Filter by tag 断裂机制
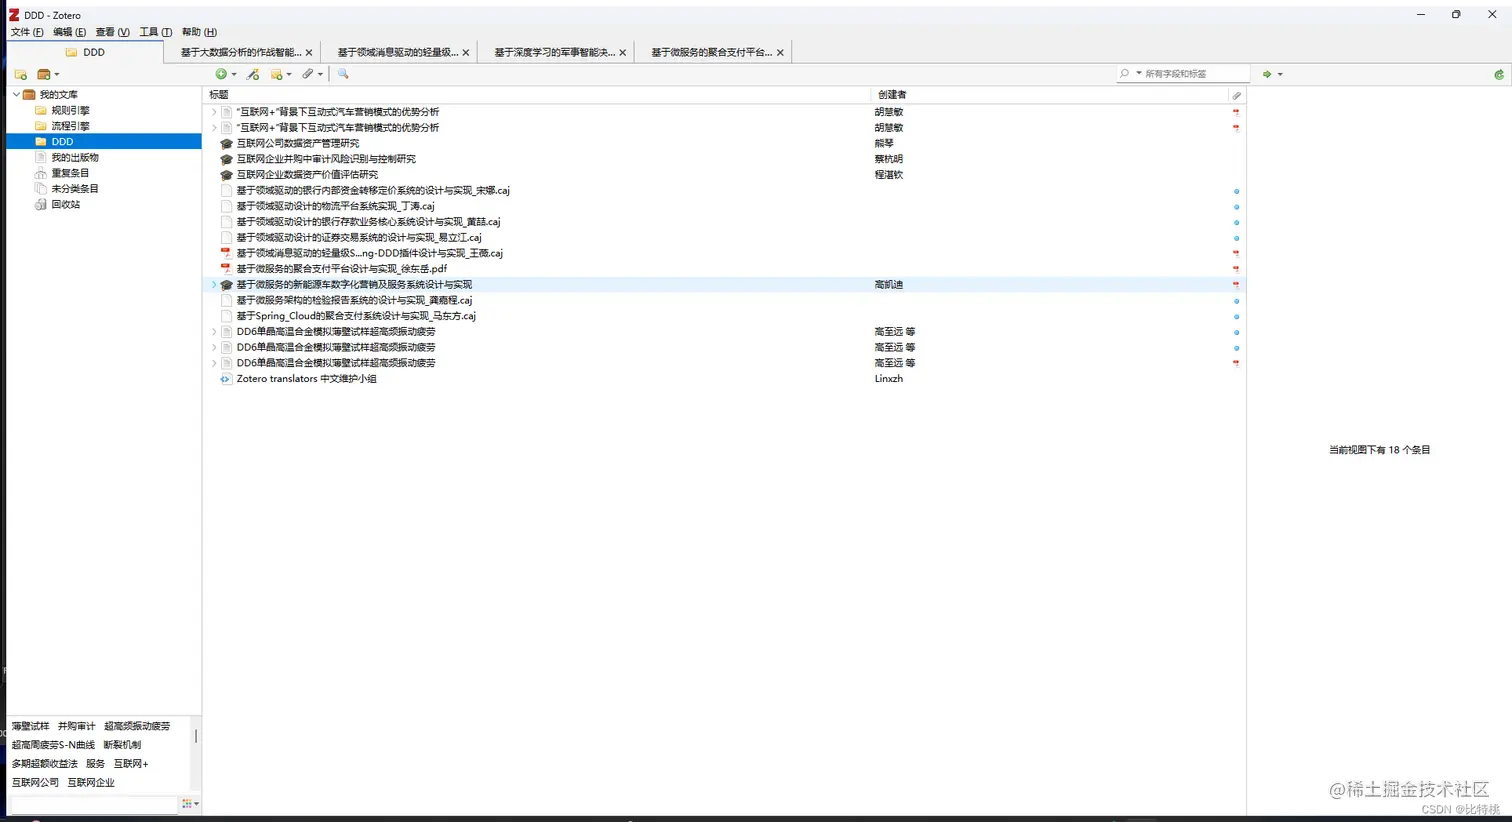 coord(122,745)
